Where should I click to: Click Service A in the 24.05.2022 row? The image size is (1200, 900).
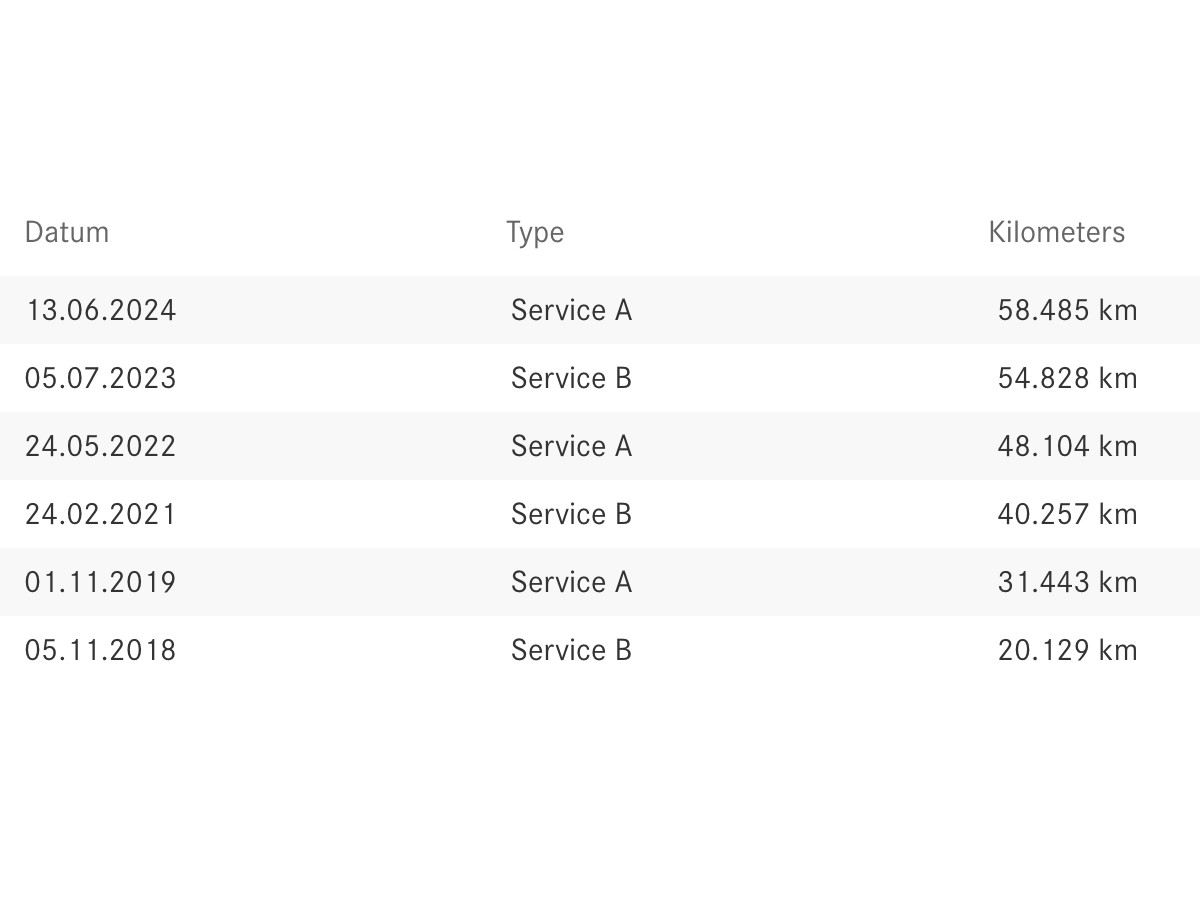coord(571,446)
